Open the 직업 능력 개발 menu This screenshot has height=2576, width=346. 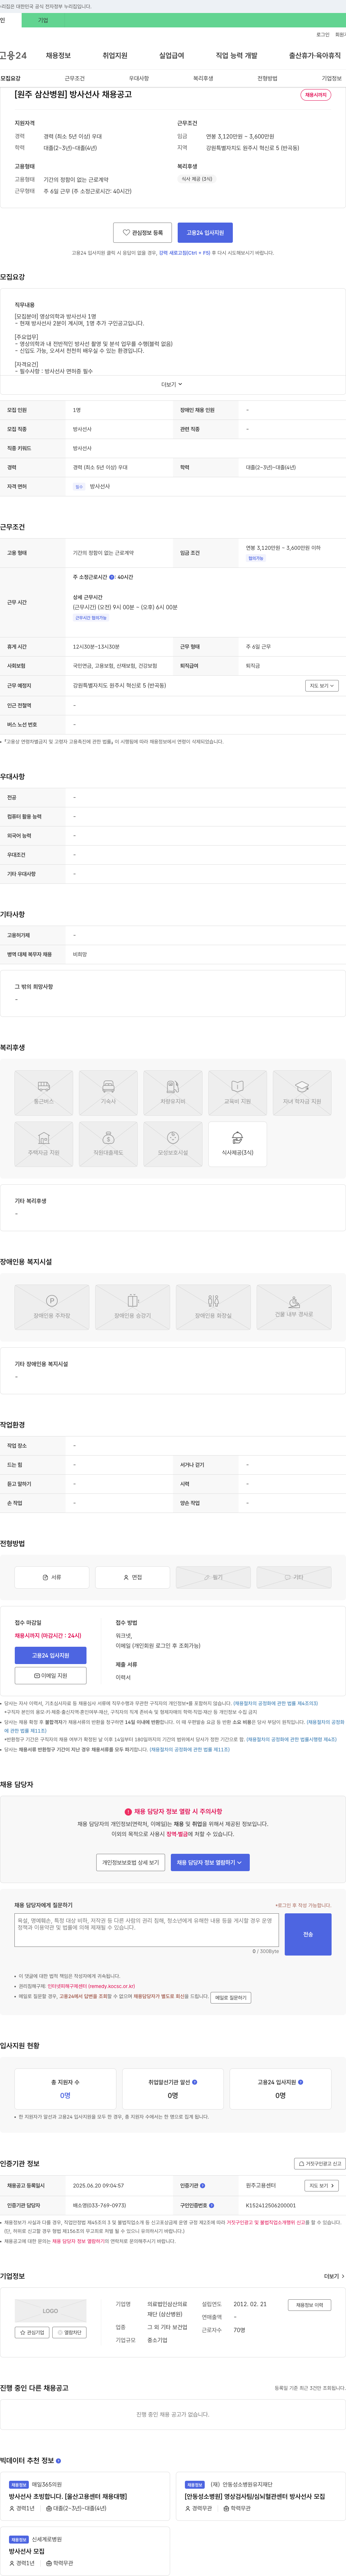pos(237,56)
